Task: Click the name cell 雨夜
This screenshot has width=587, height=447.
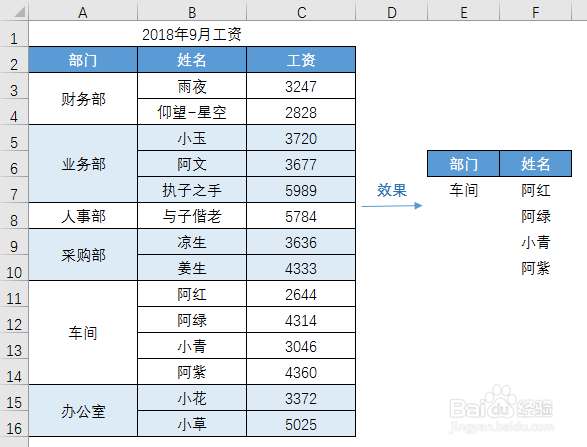Action: pos(192,86)
